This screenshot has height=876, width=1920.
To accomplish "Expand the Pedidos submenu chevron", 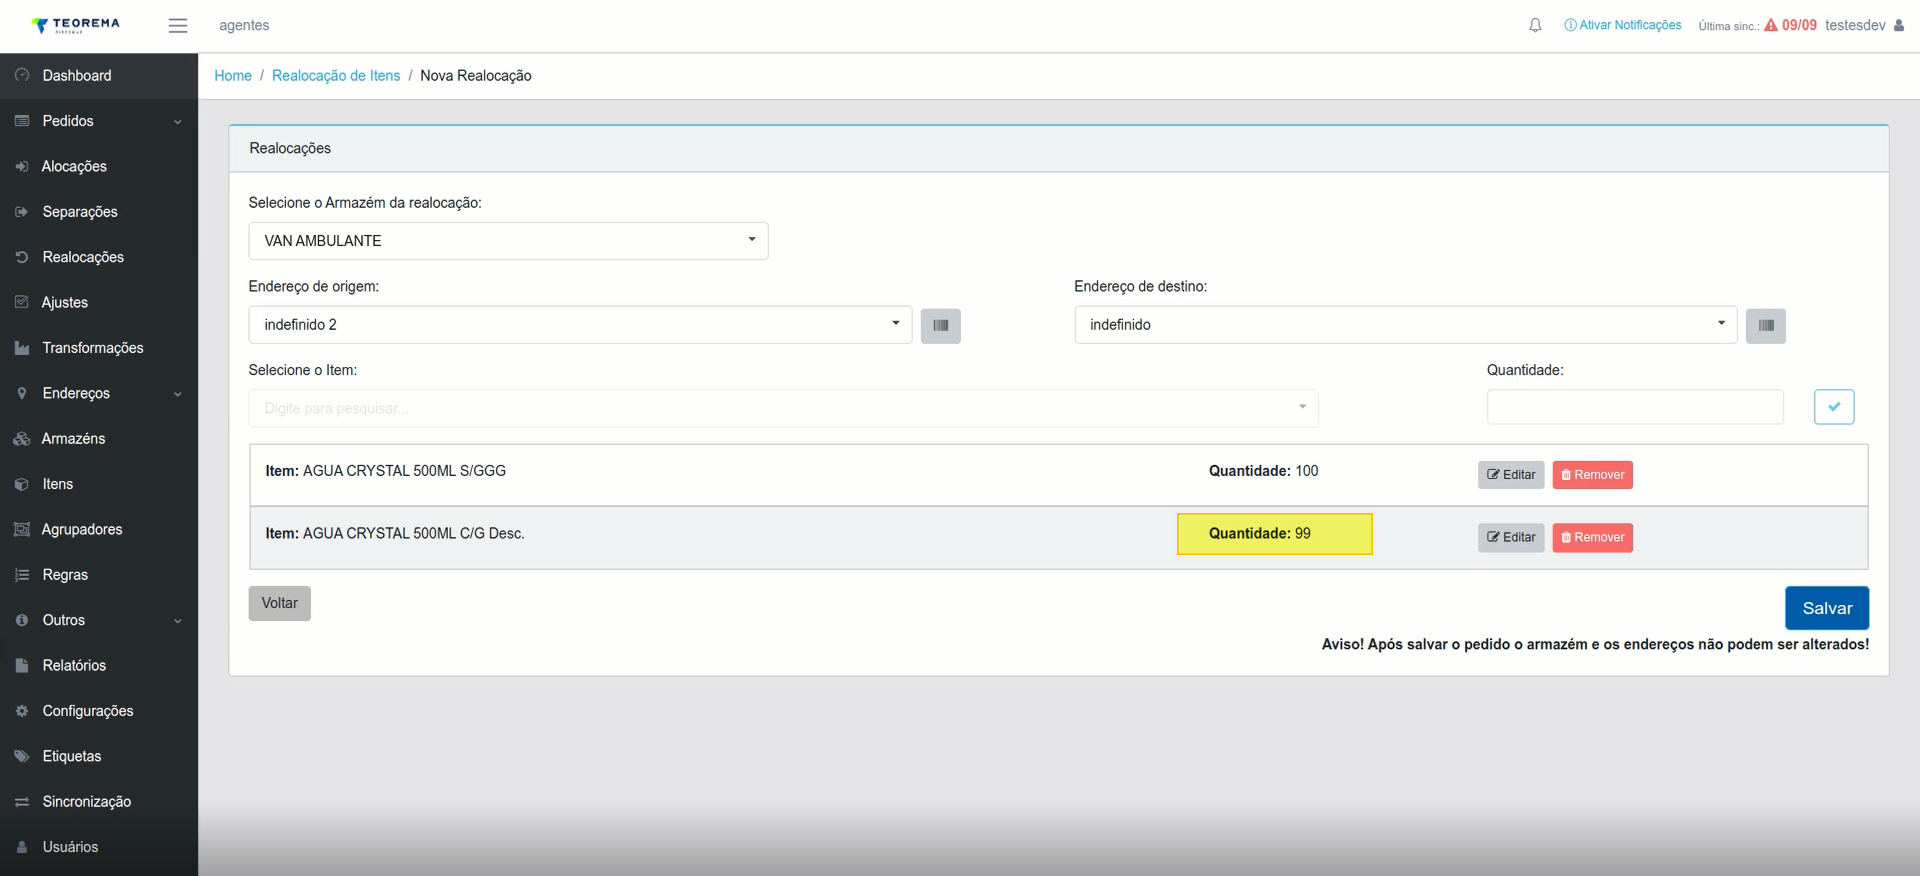I will tap(178, 122).
